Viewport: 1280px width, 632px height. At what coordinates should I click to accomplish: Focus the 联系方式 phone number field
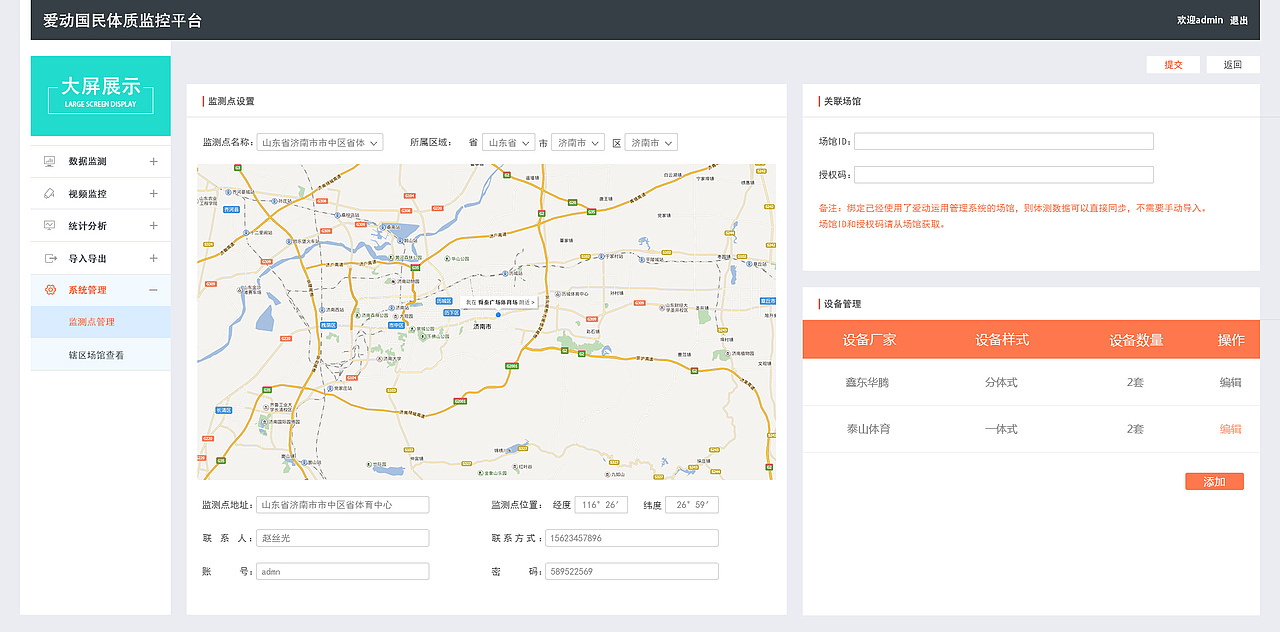coord(632,538)
